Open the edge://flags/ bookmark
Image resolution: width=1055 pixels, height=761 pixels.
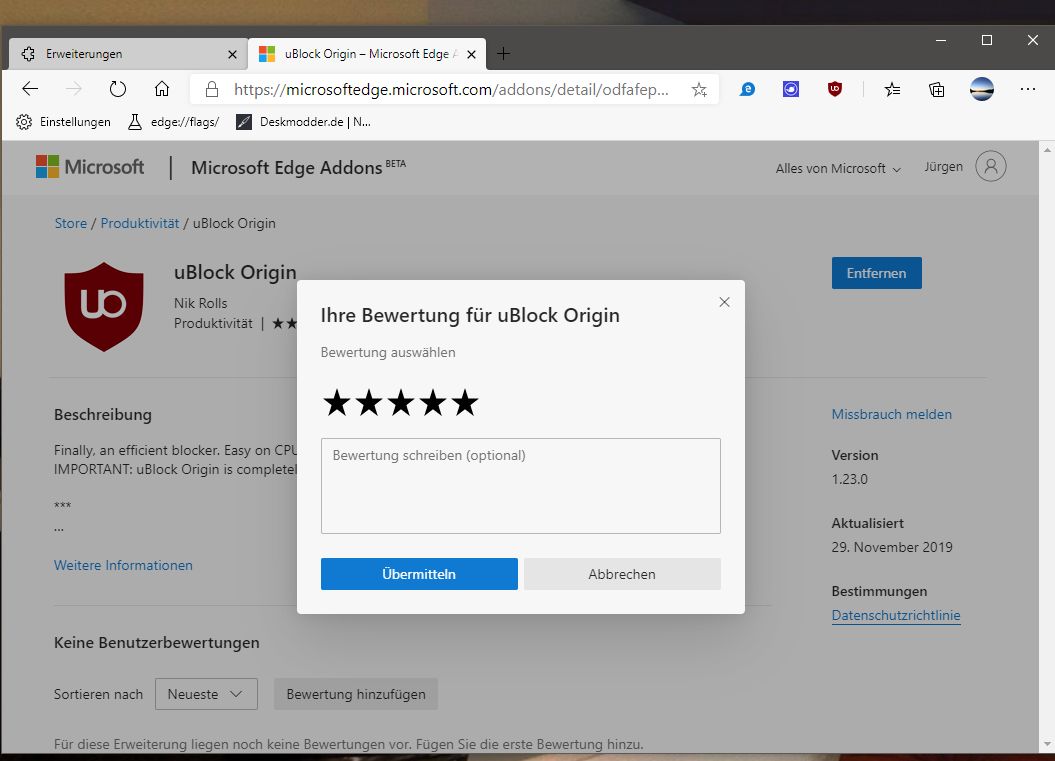point(173,122)
